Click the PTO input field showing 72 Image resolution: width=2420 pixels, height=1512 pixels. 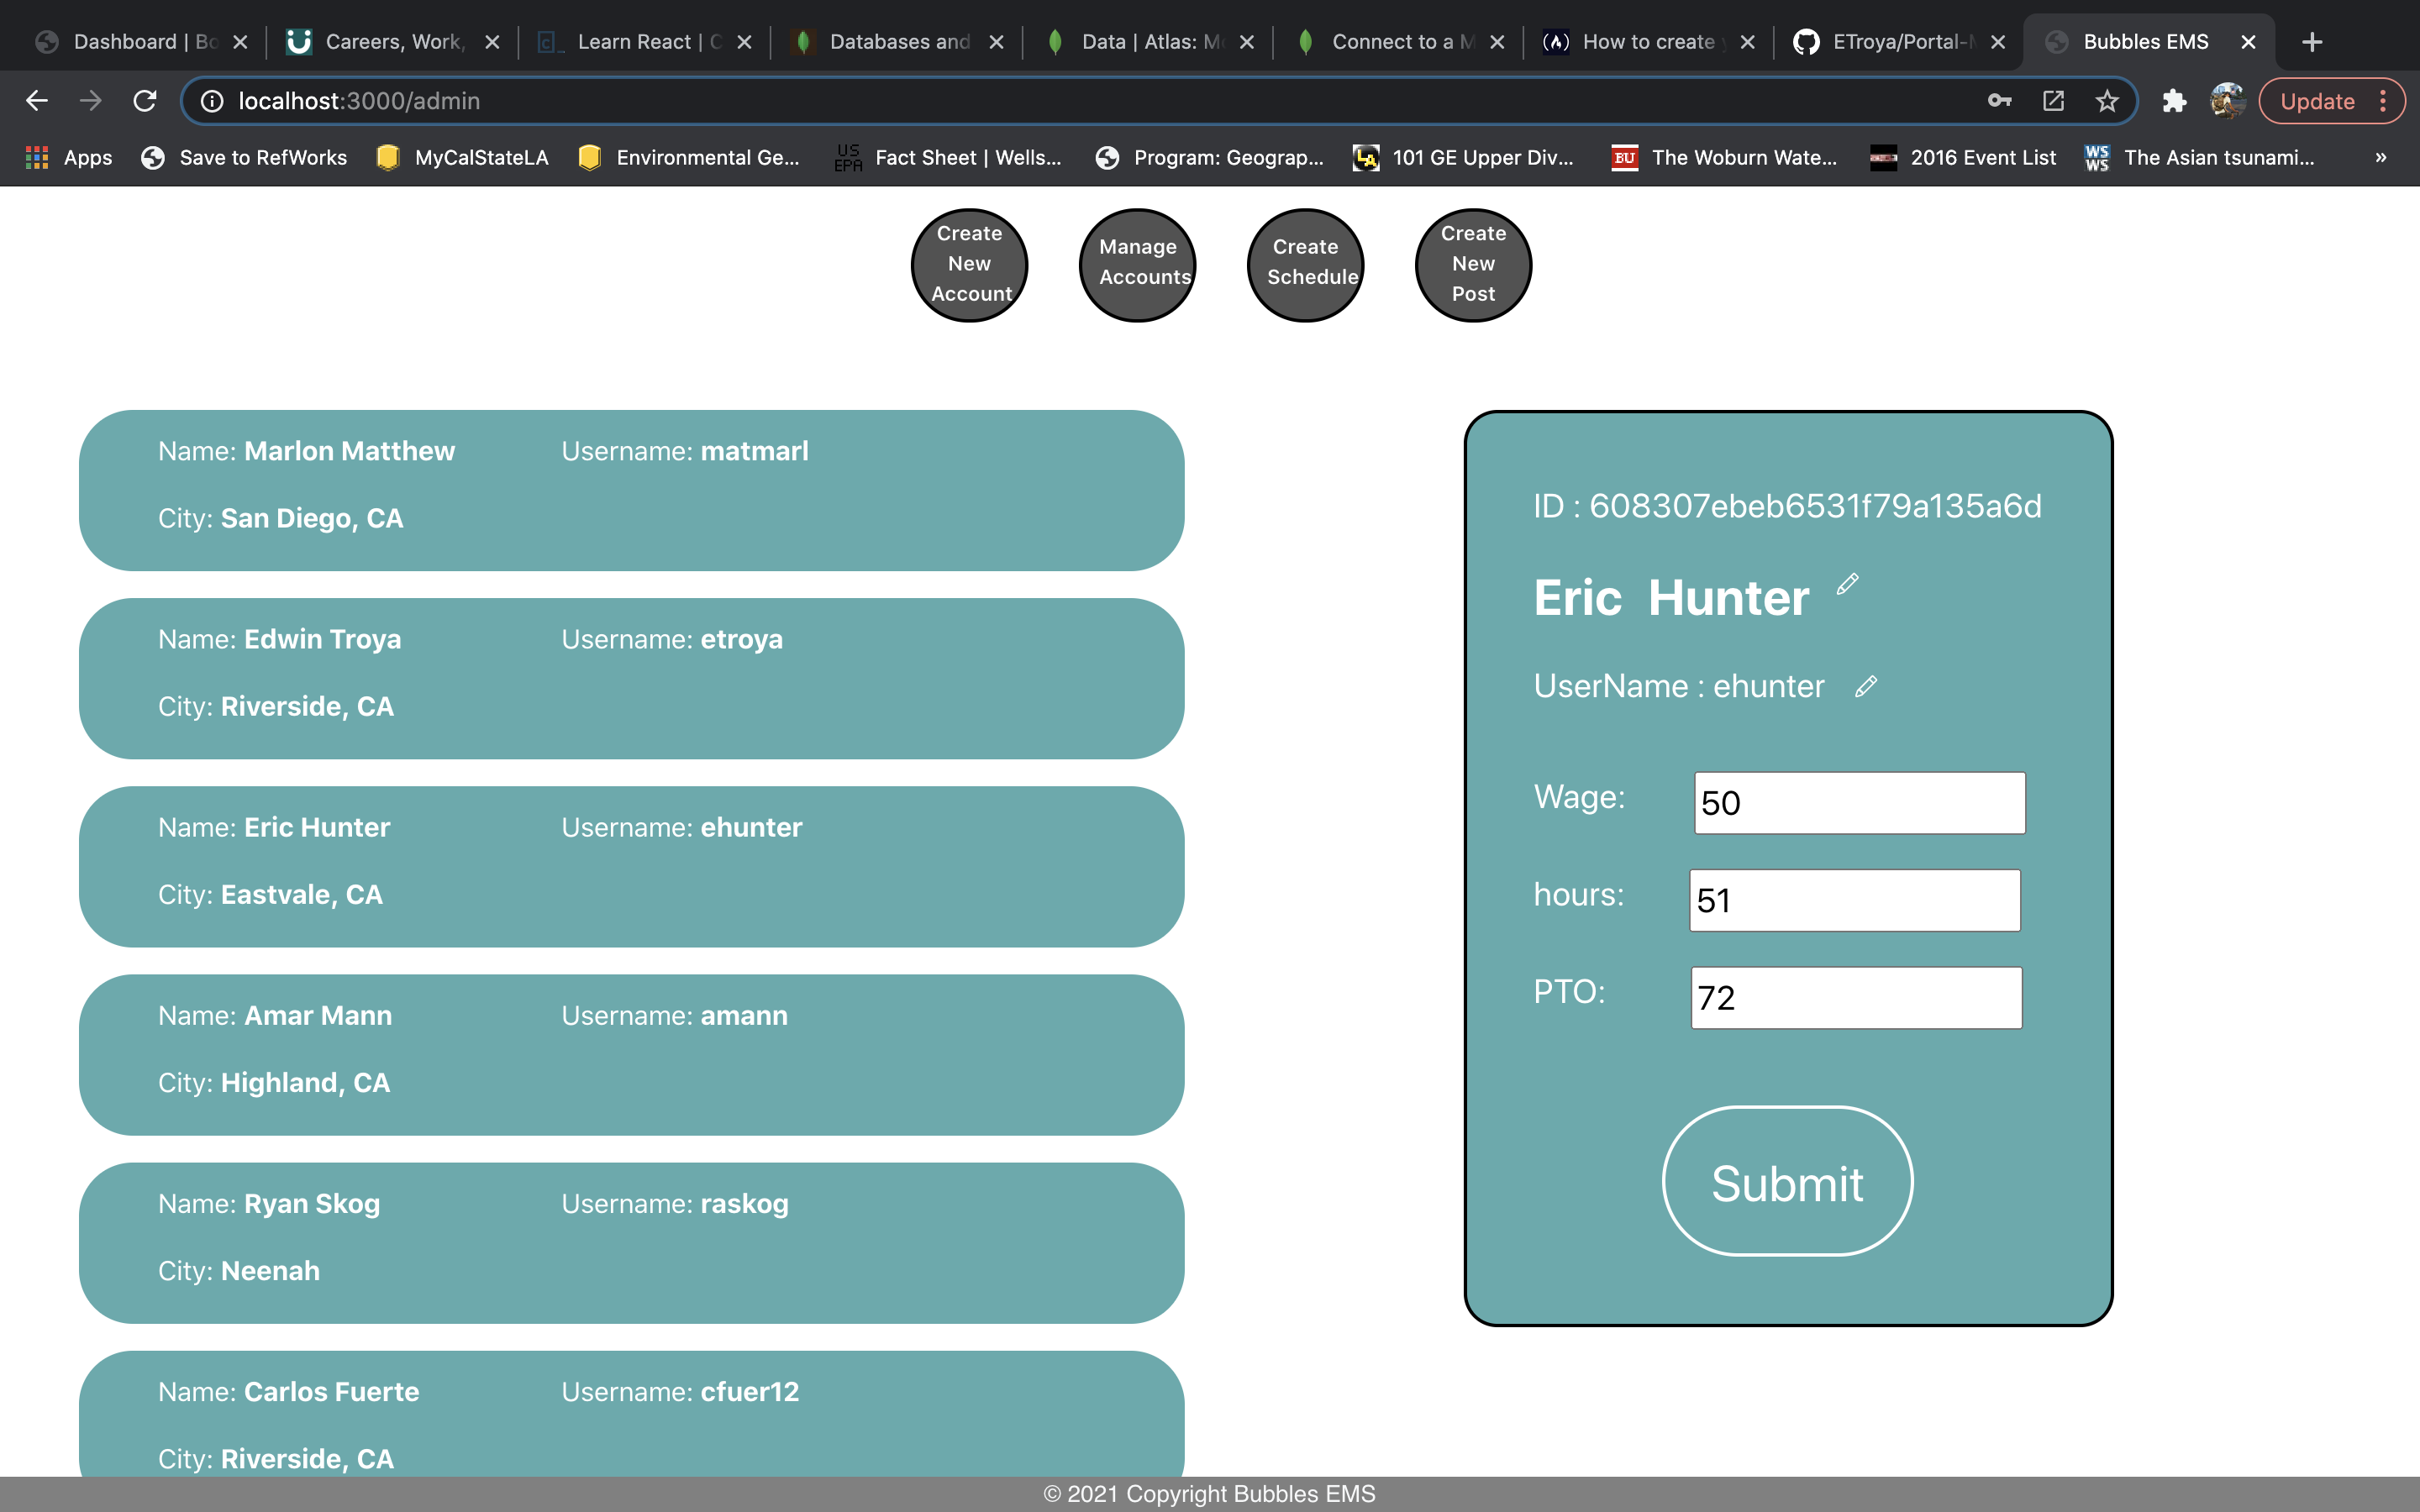click(x=1857, y=998)
